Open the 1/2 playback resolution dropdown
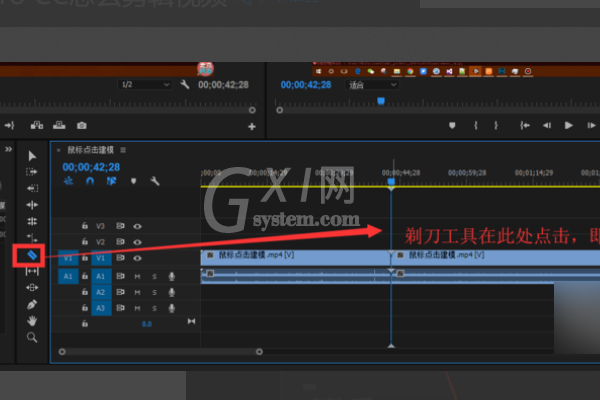600x400 pixels. [144, 85]
